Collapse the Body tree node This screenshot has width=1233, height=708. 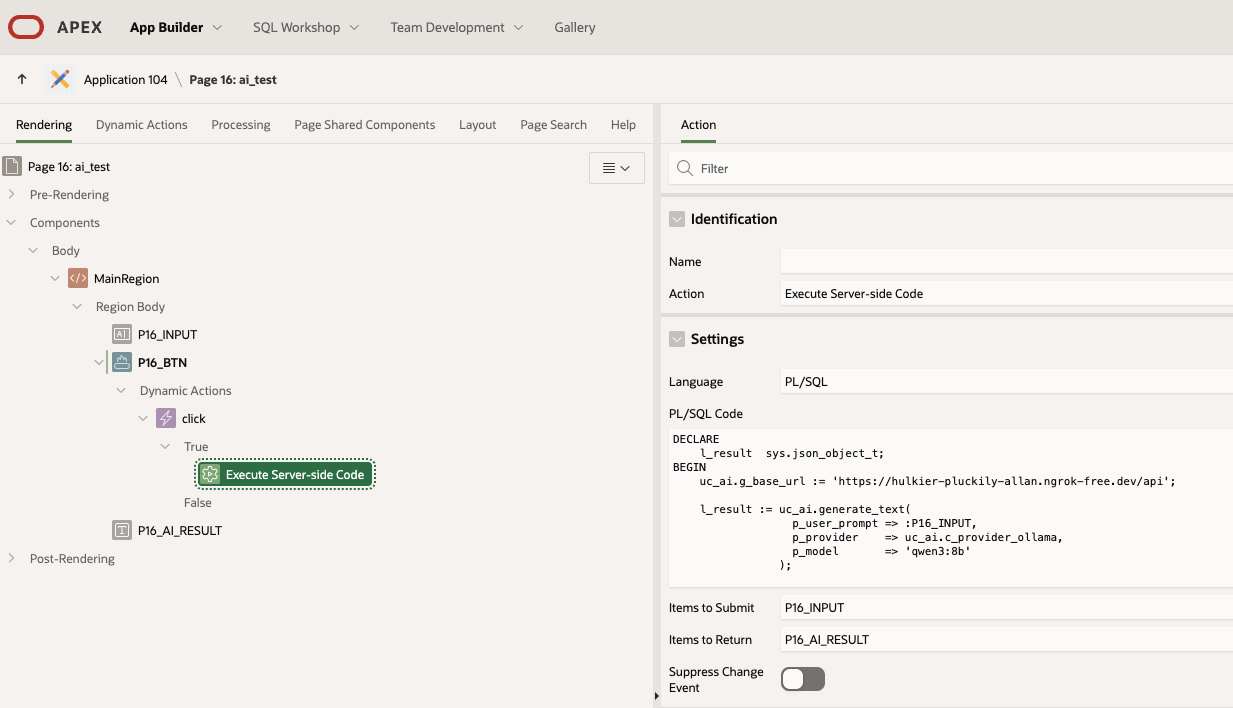tap(34, 251)
